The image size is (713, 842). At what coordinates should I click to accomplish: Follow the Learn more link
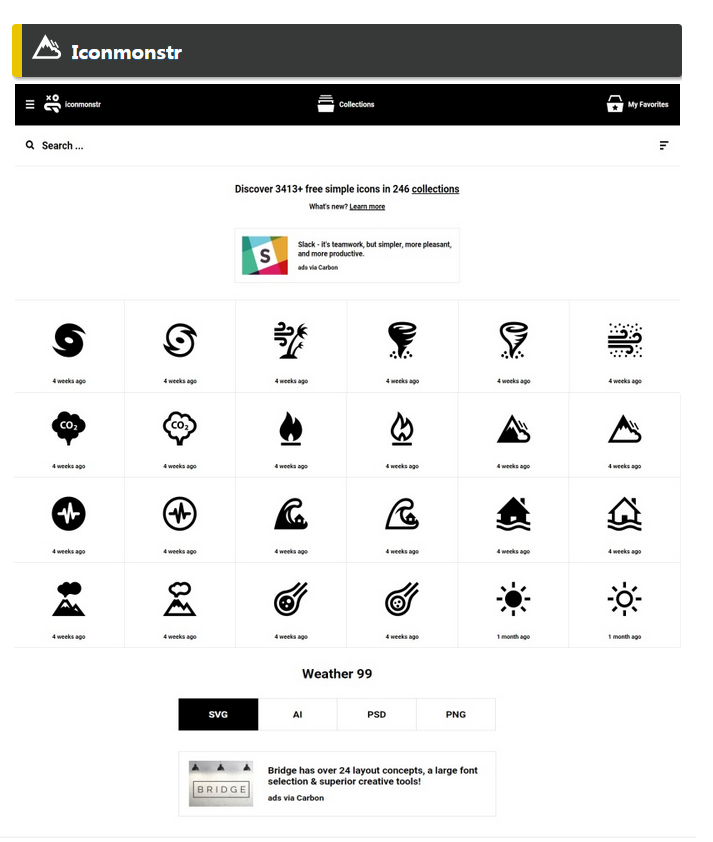pos(367,207)
